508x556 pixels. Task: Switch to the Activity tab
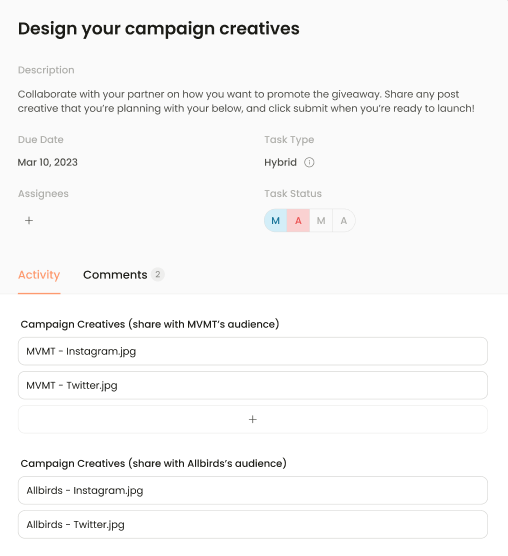pos(39,275)
